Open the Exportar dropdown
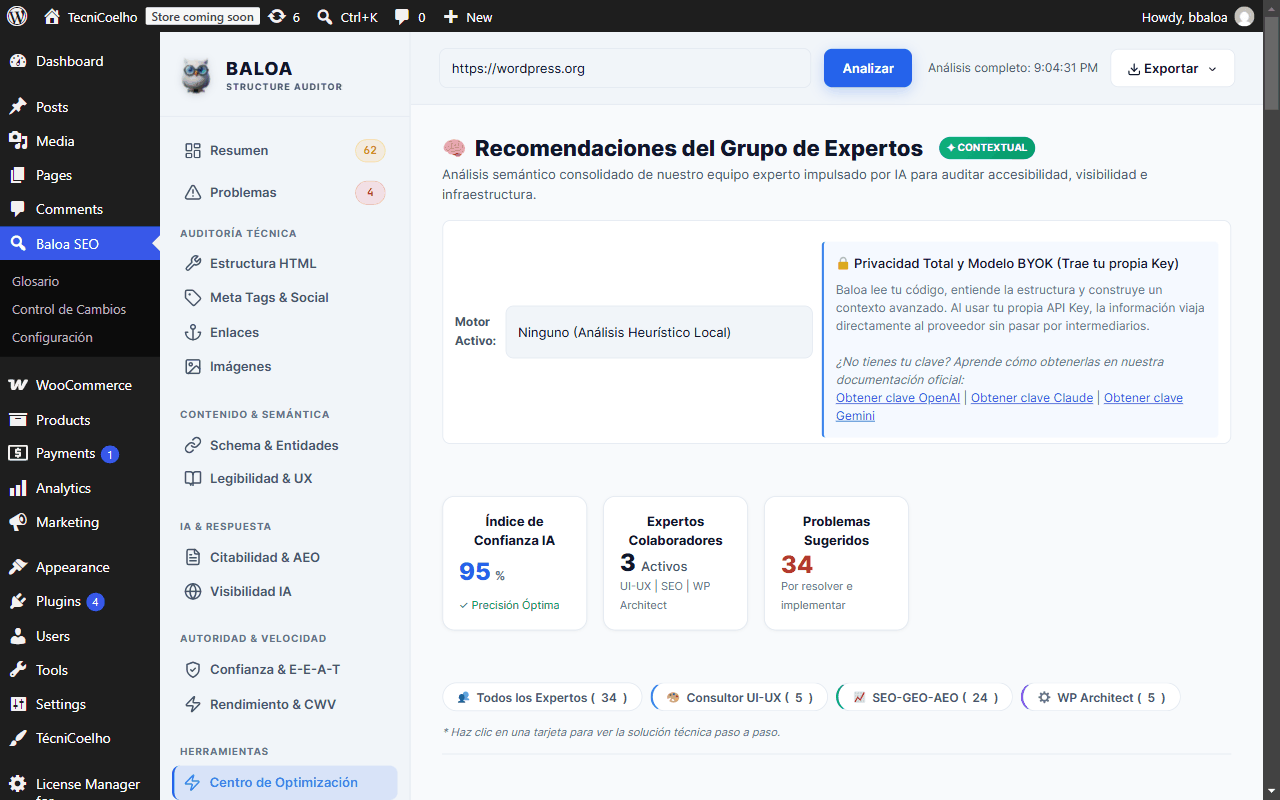The width and height of the screenshot is (1280, 800). (x=1172, y=68)
